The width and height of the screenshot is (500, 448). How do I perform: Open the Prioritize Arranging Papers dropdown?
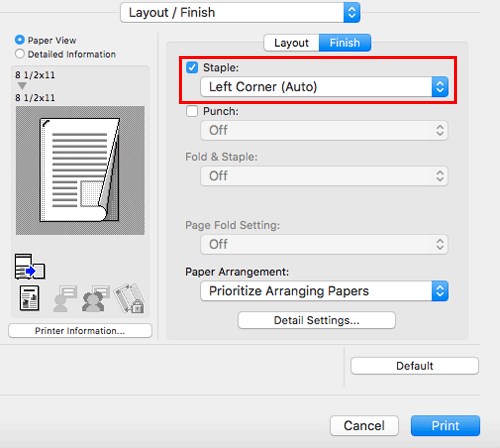(324, 291)
